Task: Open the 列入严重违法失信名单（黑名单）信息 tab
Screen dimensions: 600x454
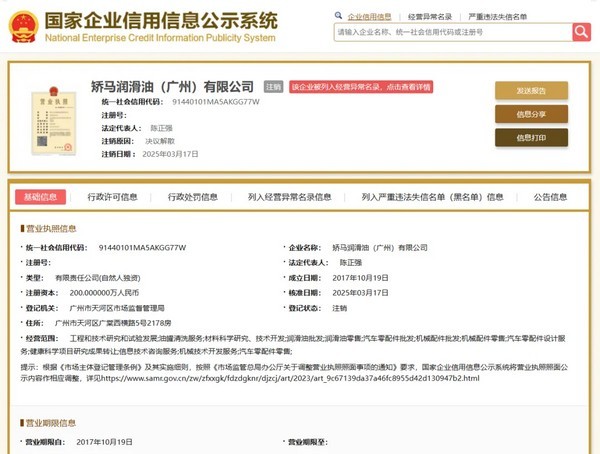Action: pos(432,197)
